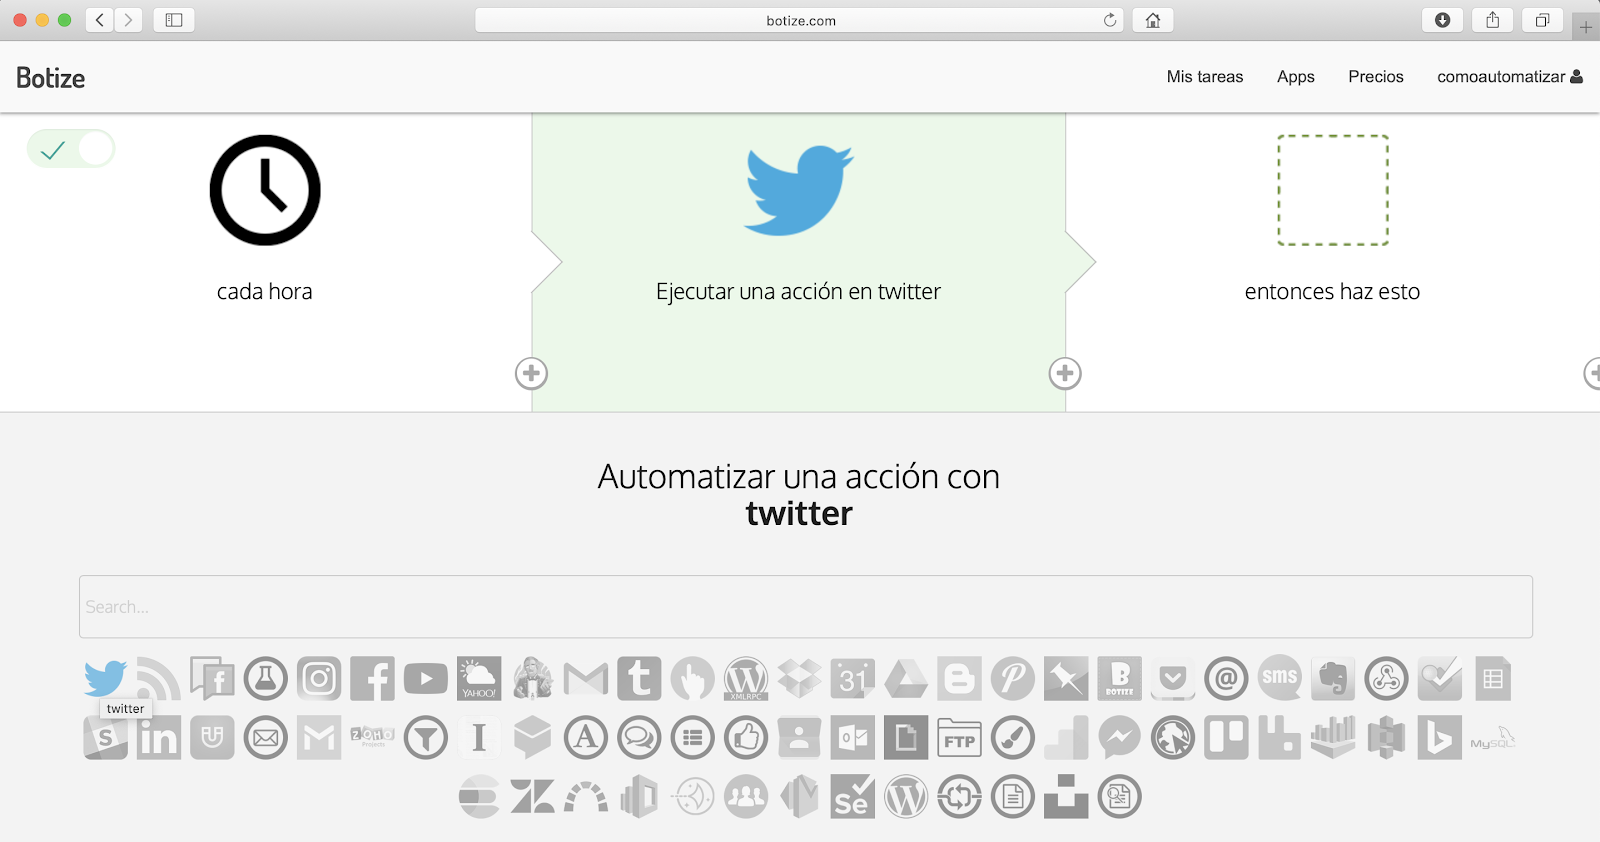
Task: Select the Selenium 'Se' icon
Action: pyautogui.click(x=853, y=797)
